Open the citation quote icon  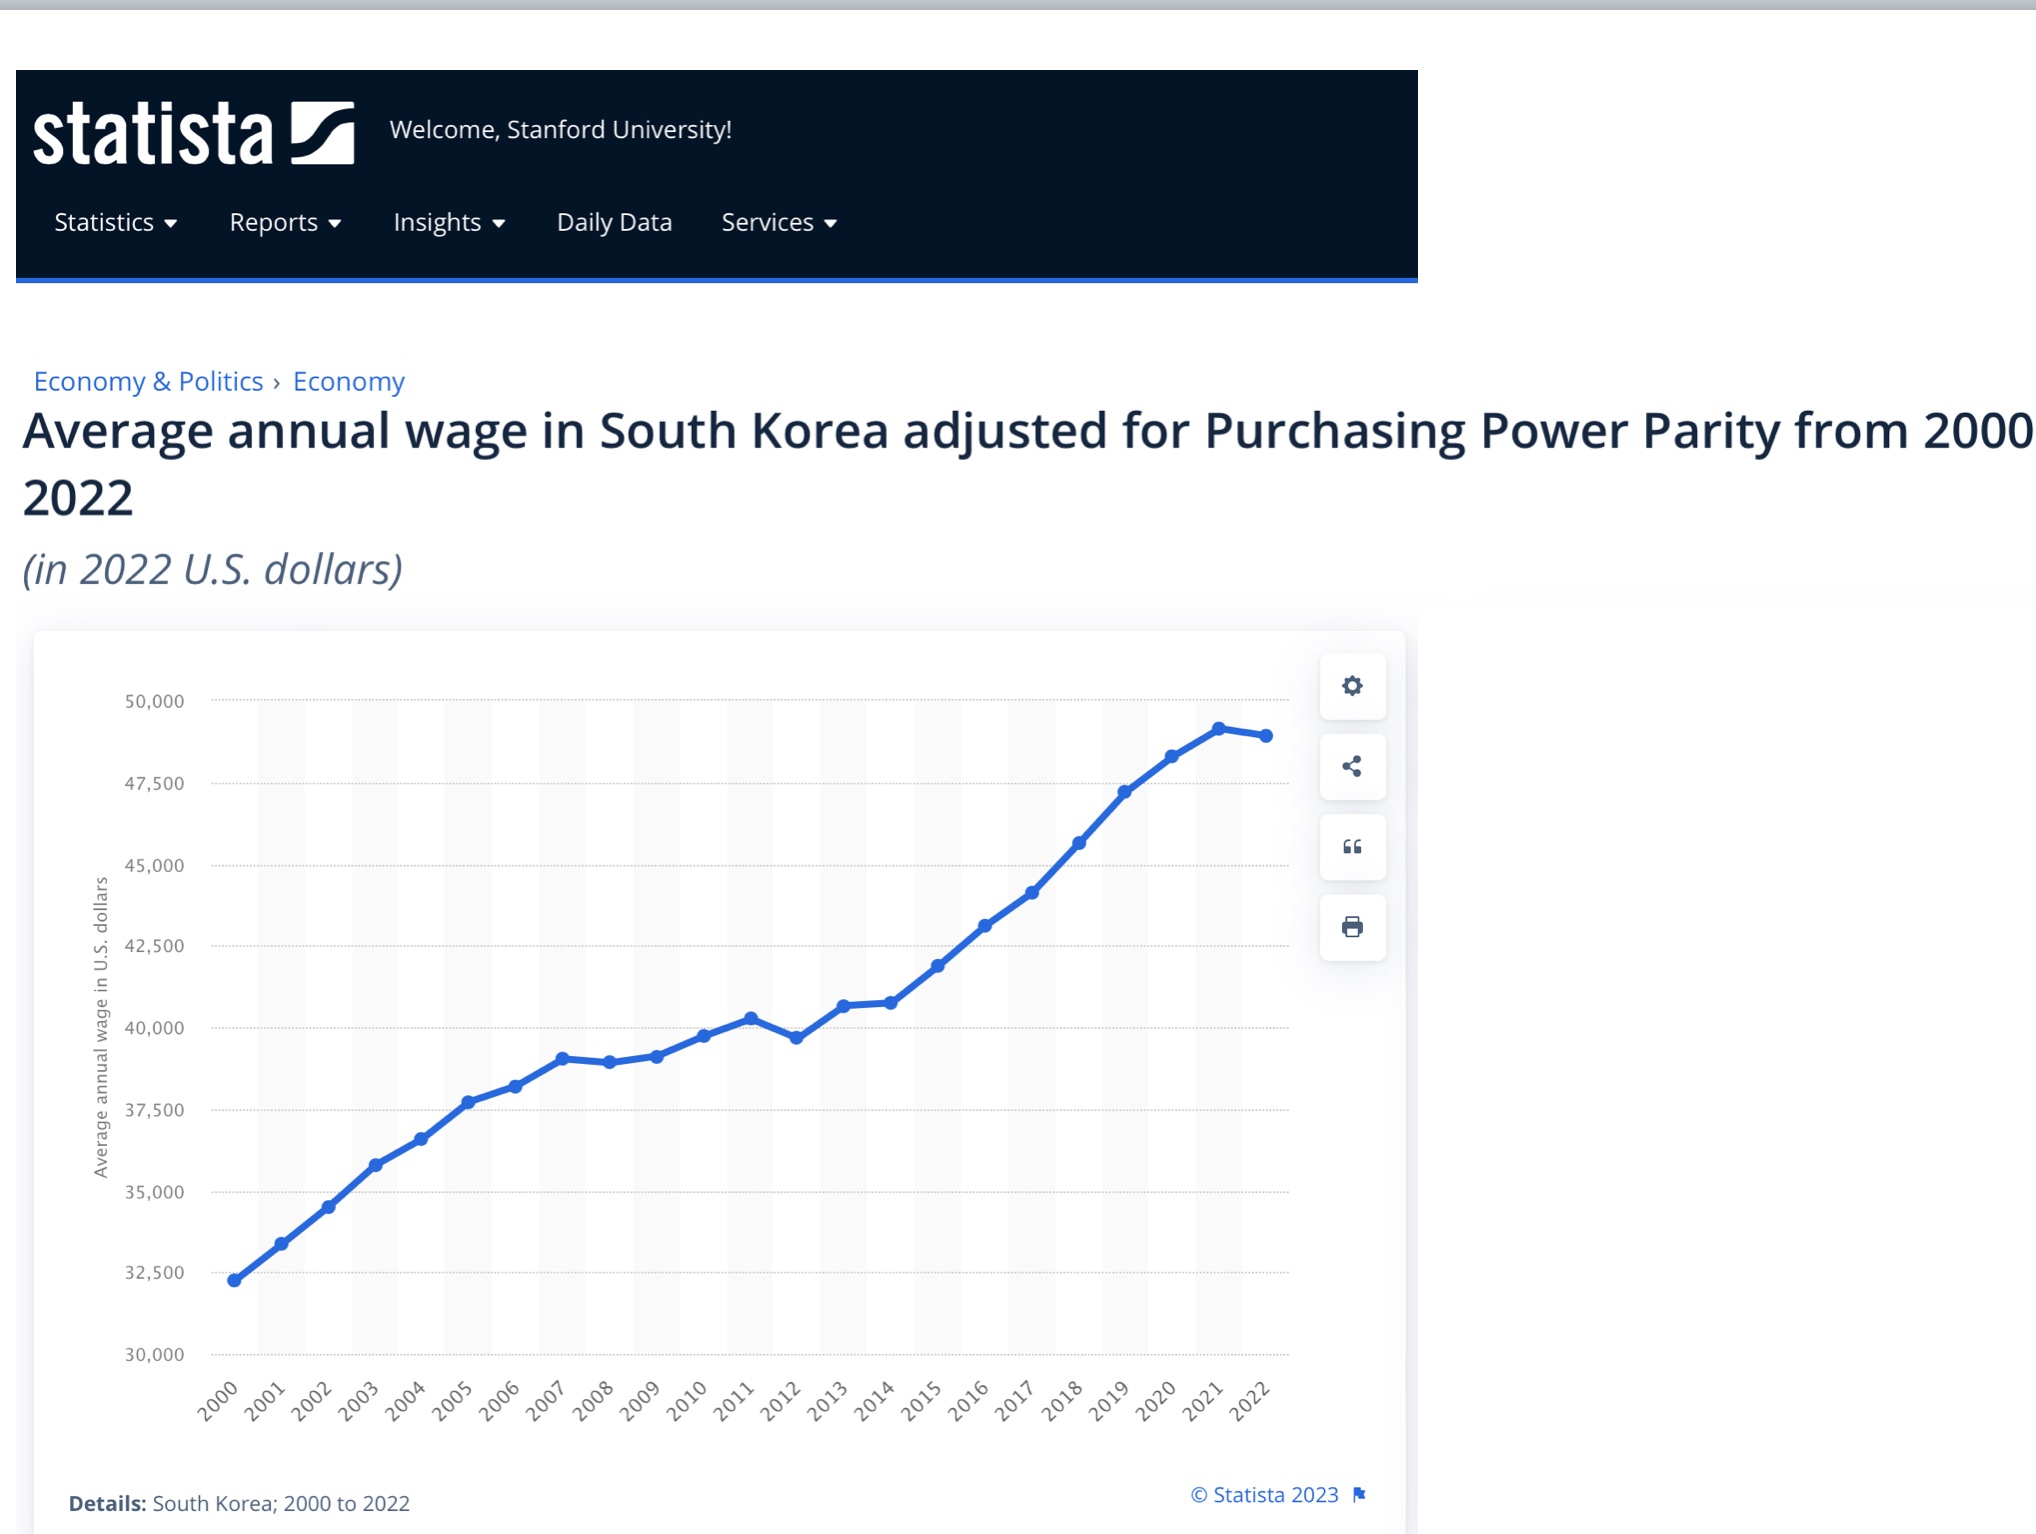tap(1352, 847)
